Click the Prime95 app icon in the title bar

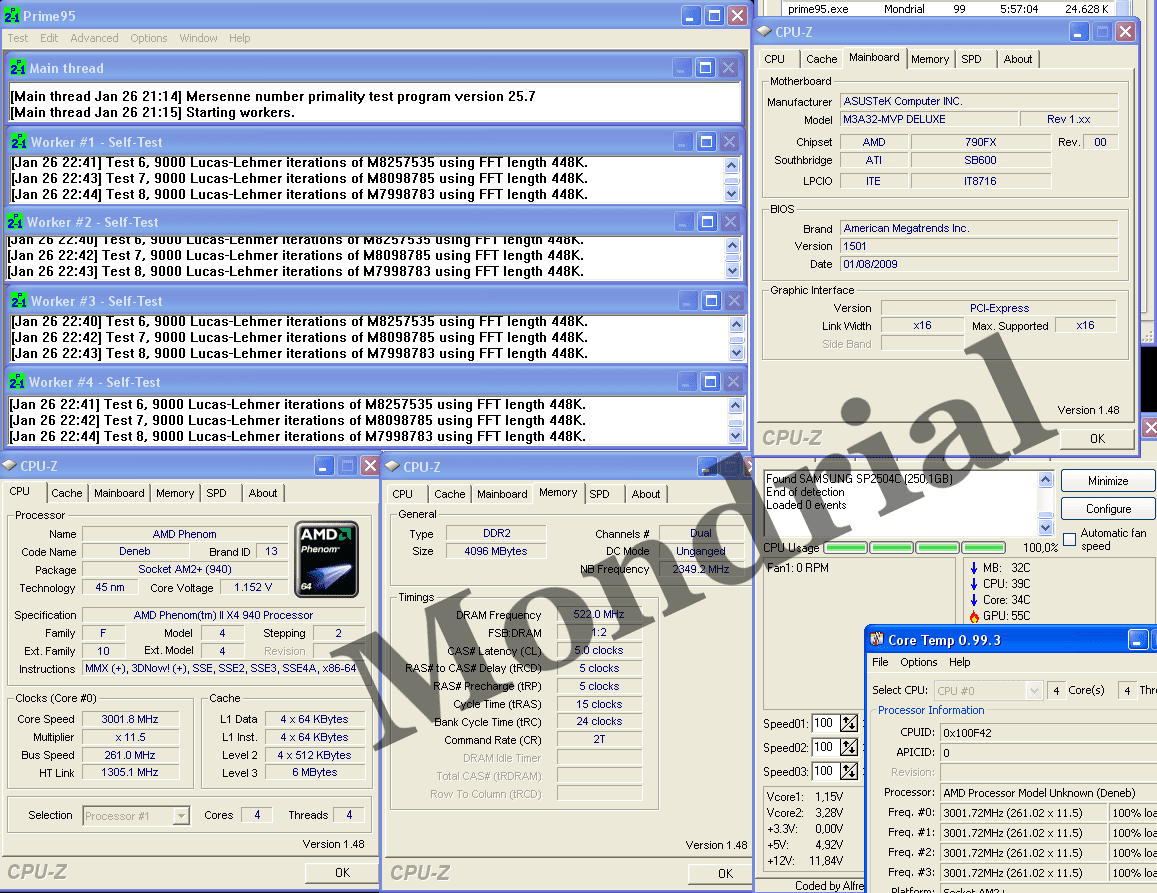pos(13,15)
